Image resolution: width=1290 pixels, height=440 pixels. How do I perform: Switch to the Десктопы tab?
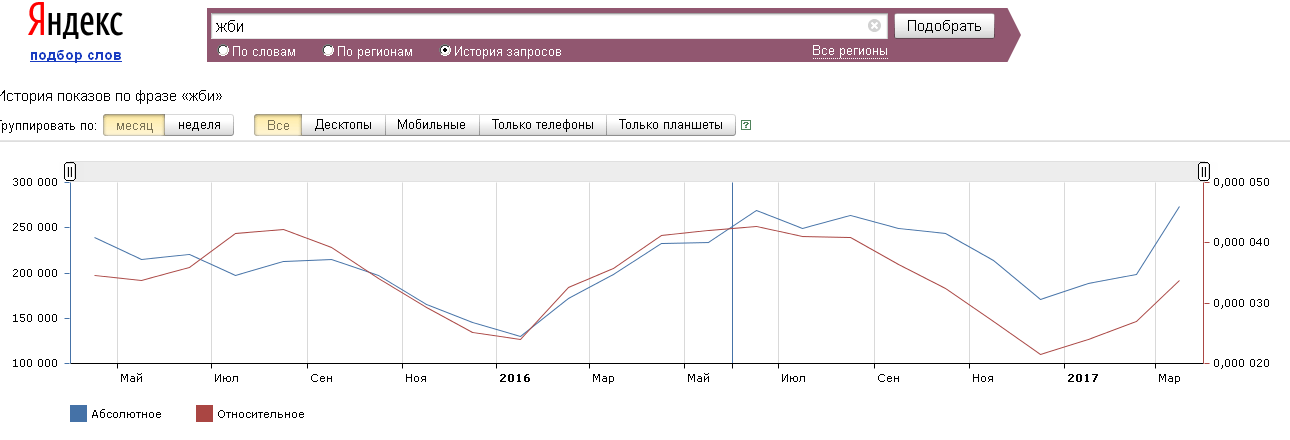click(343, 125)
